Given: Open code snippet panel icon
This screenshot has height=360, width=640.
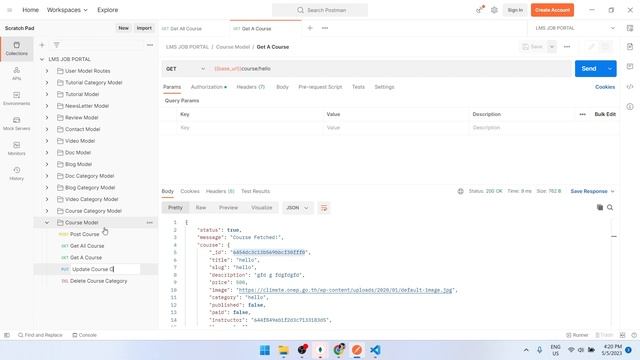Looking at the screenshot, I should 630,87.
